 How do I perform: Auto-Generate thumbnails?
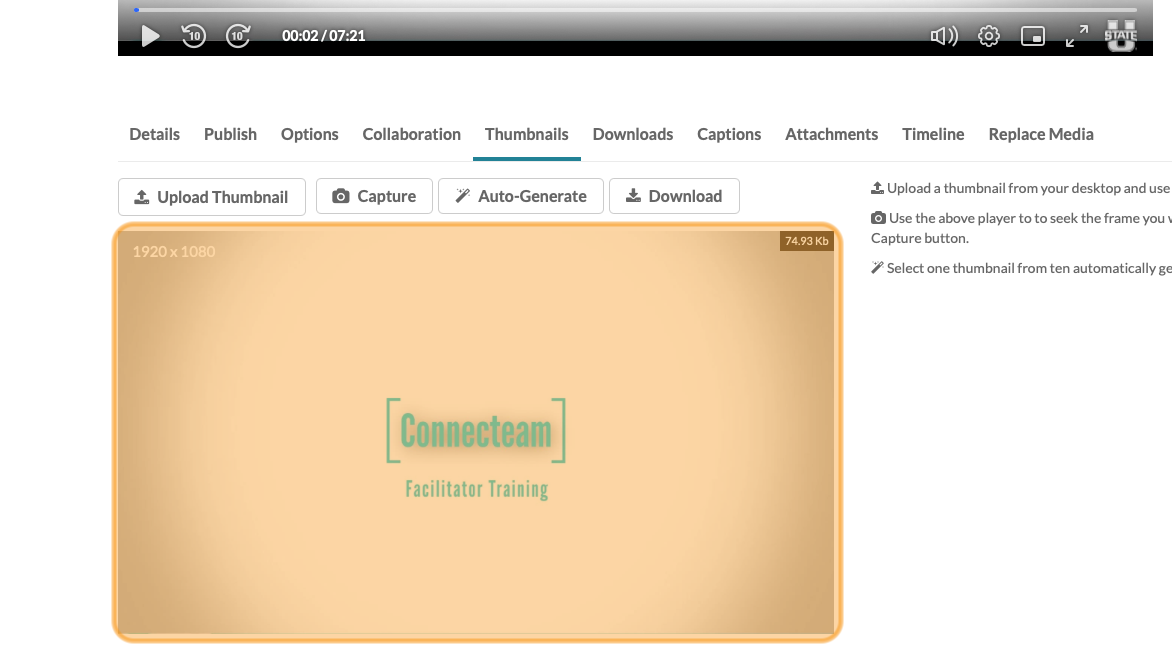520,196
